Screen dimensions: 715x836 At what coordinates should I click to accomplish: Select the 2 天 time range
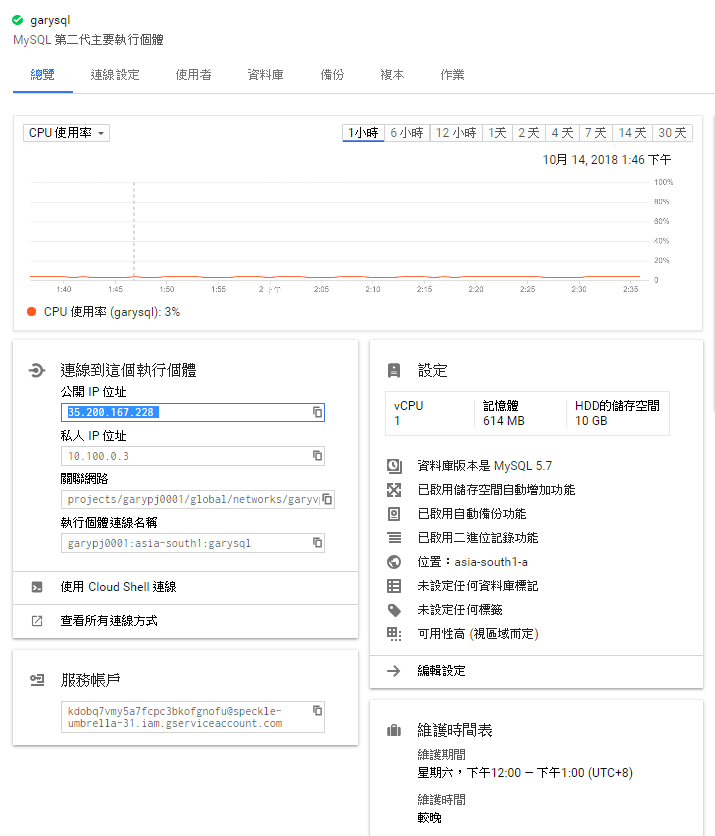(529, 133)
